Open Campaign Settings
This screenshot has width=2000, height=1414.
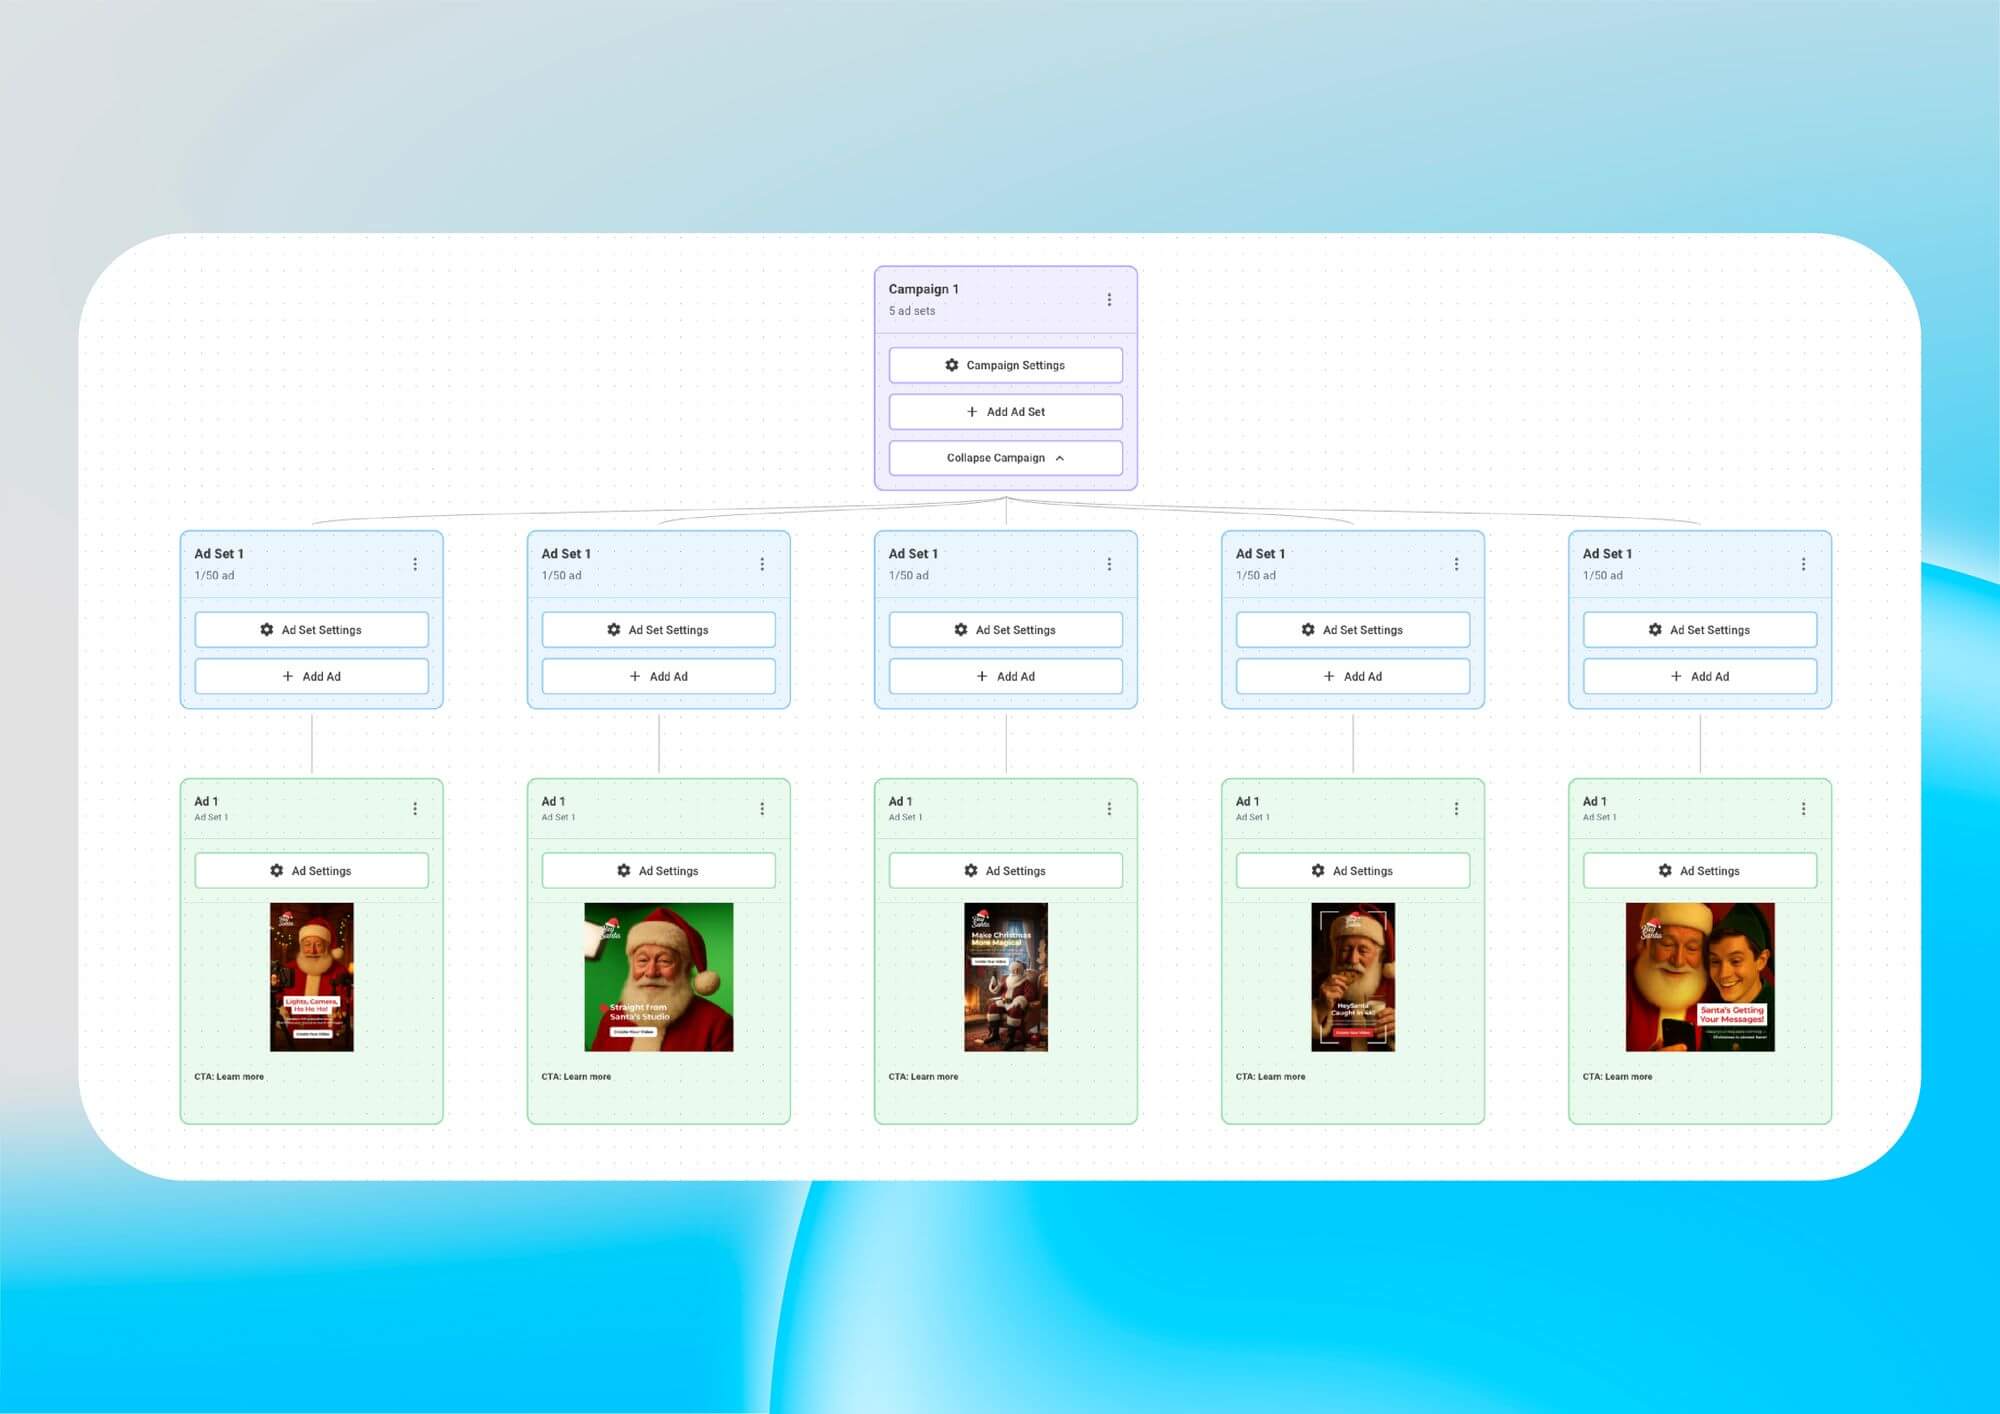click(x=1005, y=365)
